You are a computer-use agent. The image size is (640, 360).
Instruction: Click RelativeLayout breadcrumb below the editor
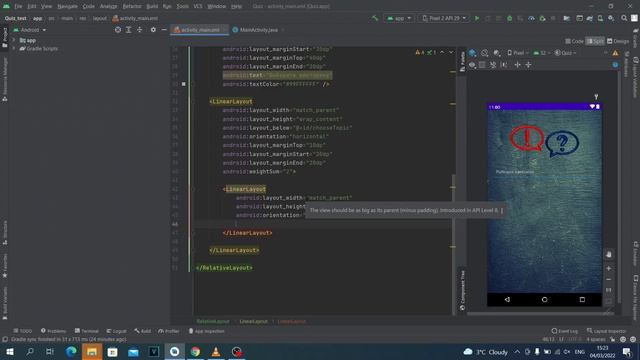pyautogui.click(x=213, y=322)
